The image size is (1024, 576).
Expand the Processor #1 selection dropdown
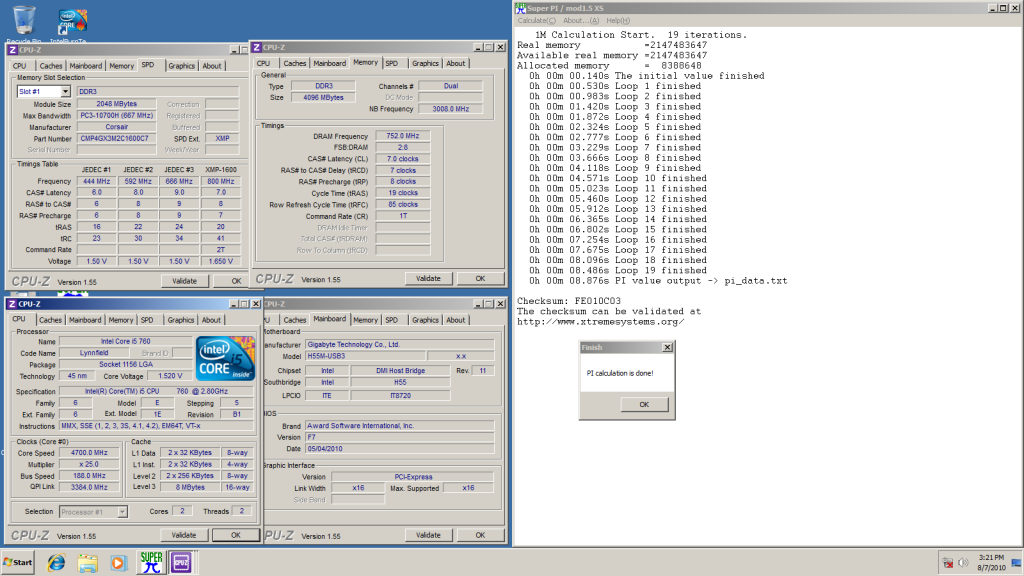pos(96,512)
